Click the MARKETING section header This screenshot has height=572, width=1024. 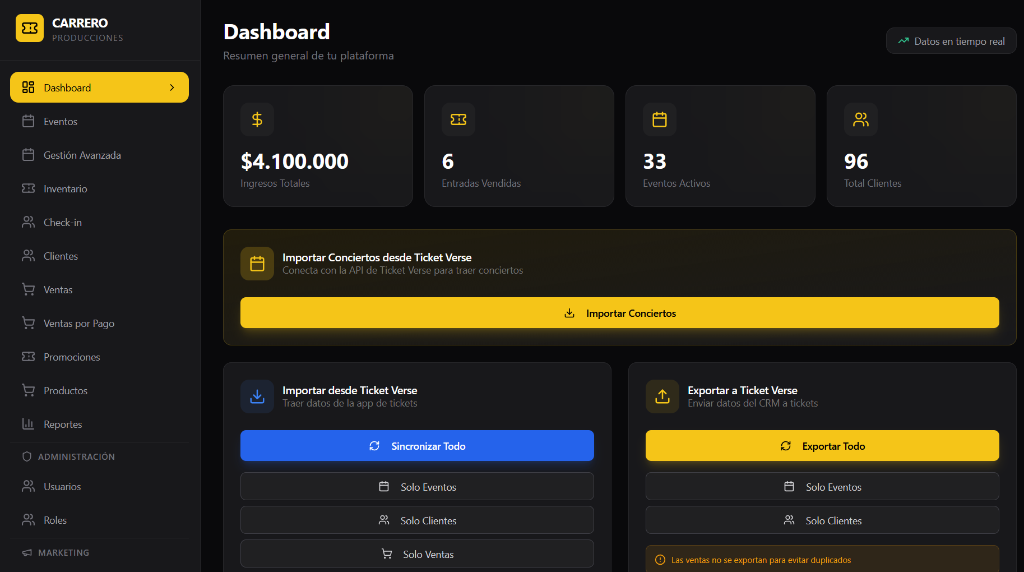point(63,552)
